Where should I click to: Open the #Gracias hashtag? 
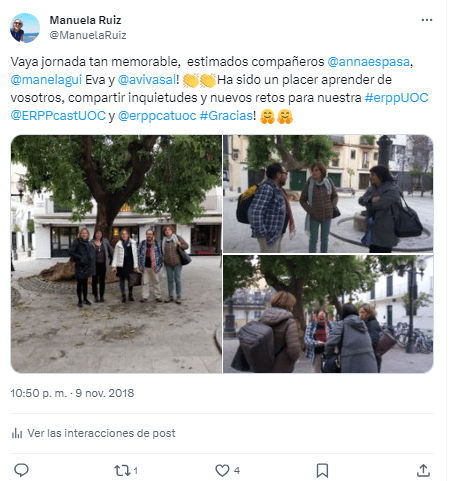click(x=226, y=116)
